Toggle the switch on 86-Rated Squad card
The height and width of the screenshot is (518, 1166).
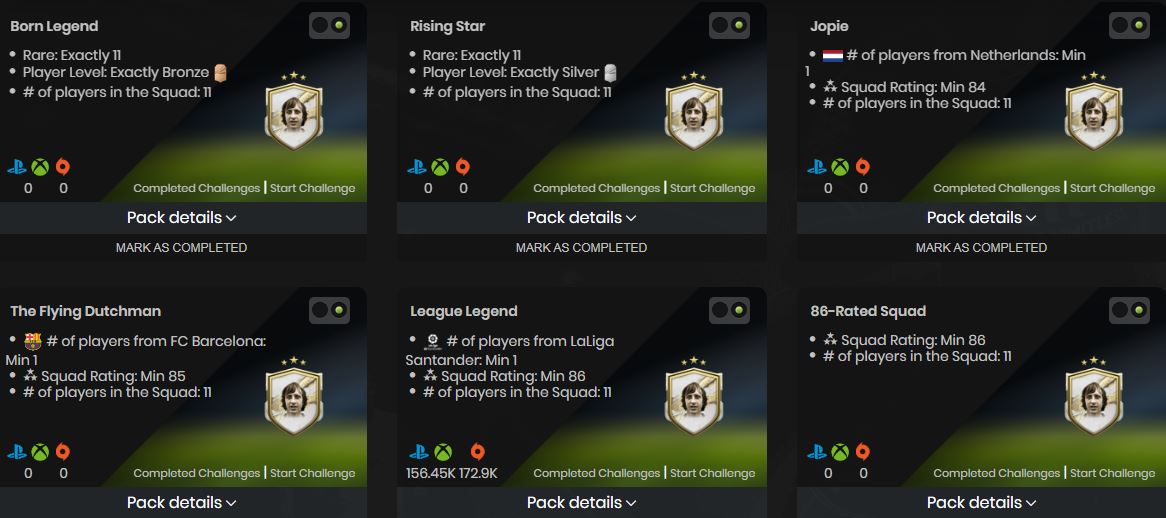[x=1129, y=310]
